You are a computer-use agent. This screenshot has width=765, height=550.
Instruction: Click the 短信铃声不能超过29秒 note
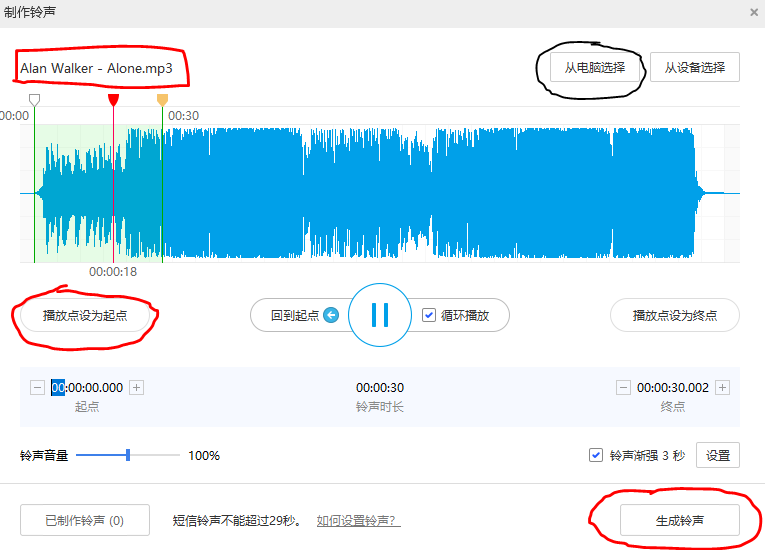point(237,521)
